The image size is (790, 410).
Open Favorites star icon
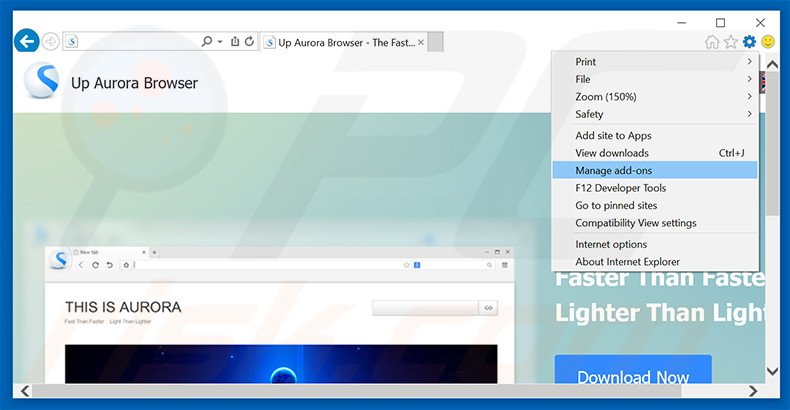[x=731, y=42]
